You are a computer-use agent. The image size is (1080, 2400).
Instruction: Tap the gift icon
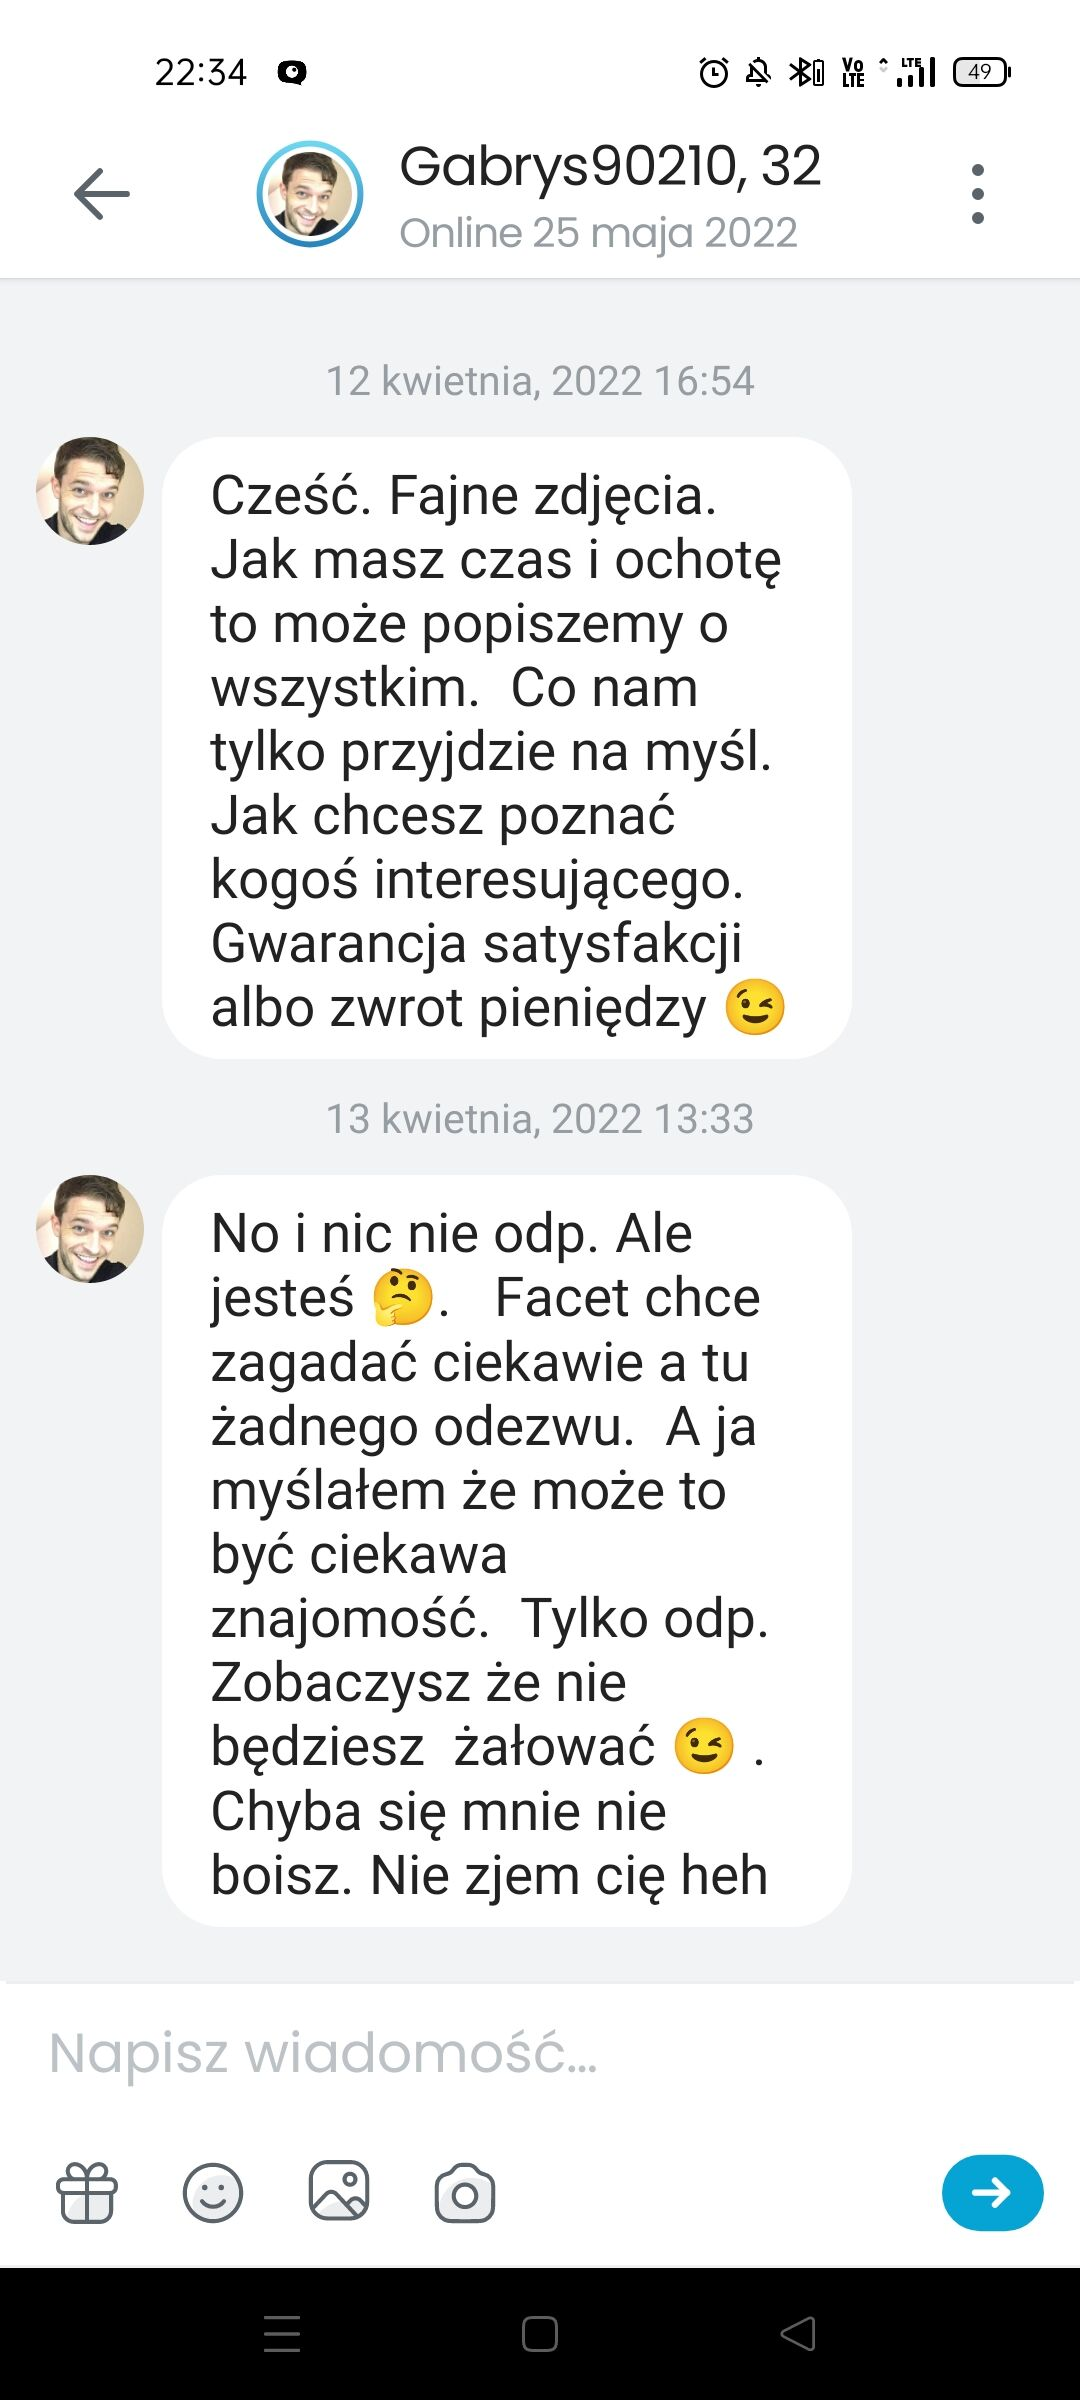point(87,2193)
